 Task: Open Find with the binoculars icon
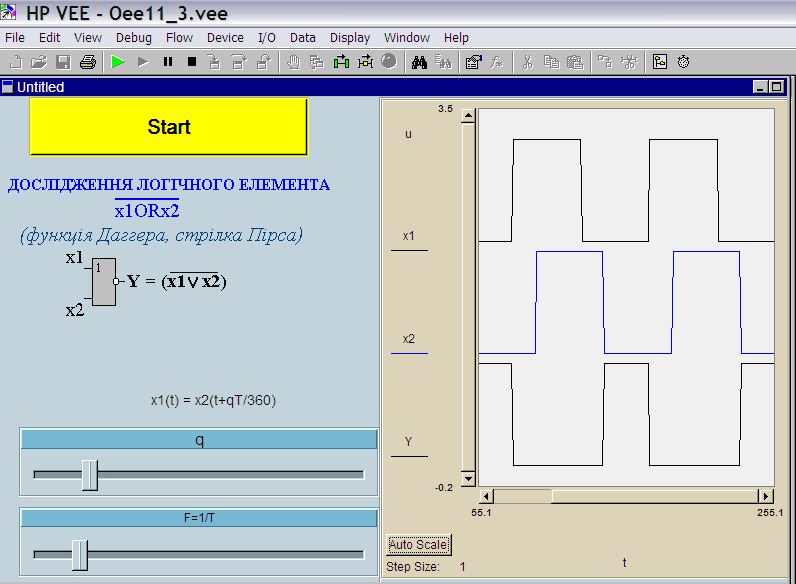(x=419, y=62)
